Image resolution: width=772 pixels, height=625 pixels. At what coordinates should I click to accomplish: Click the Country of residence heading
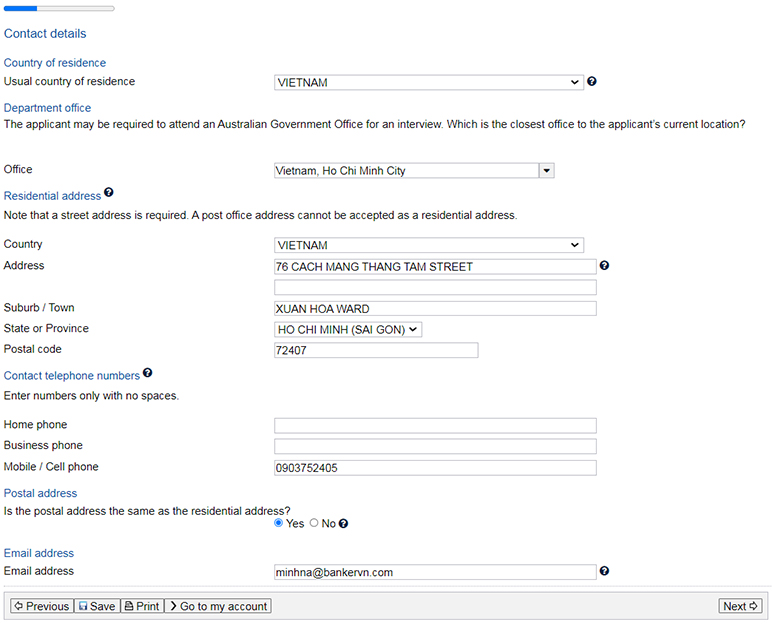(x=55, y=63)
